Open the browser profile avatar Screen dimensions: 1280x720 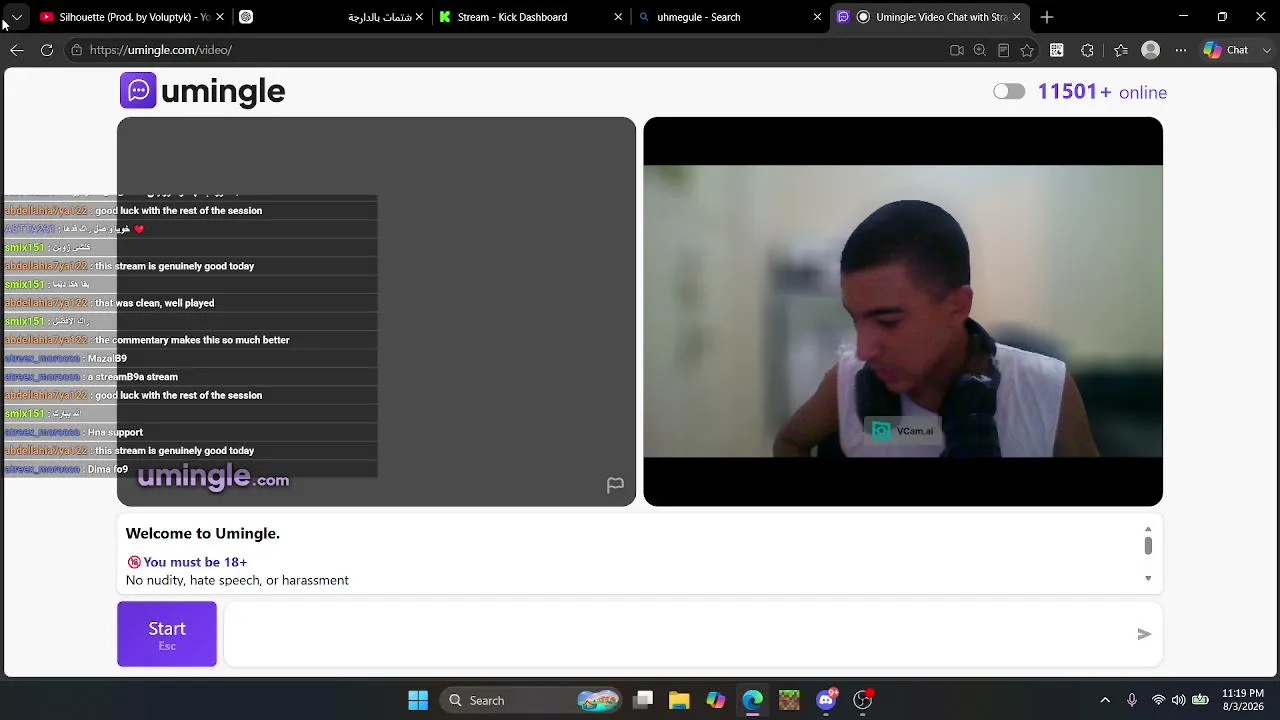point(1151,50)
